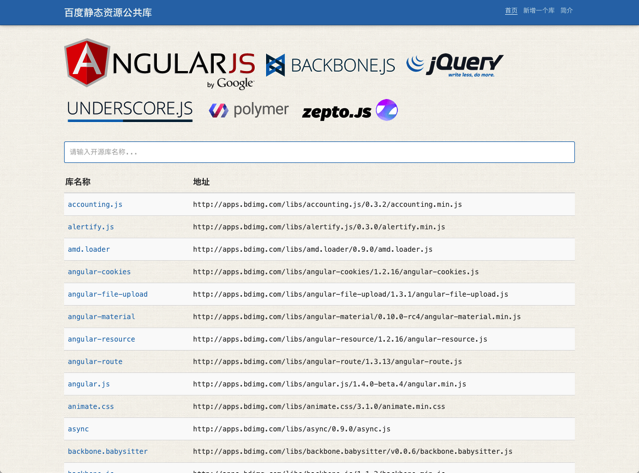
Task: Open the angular-file-upload library link
Action: tap(108, 294)
